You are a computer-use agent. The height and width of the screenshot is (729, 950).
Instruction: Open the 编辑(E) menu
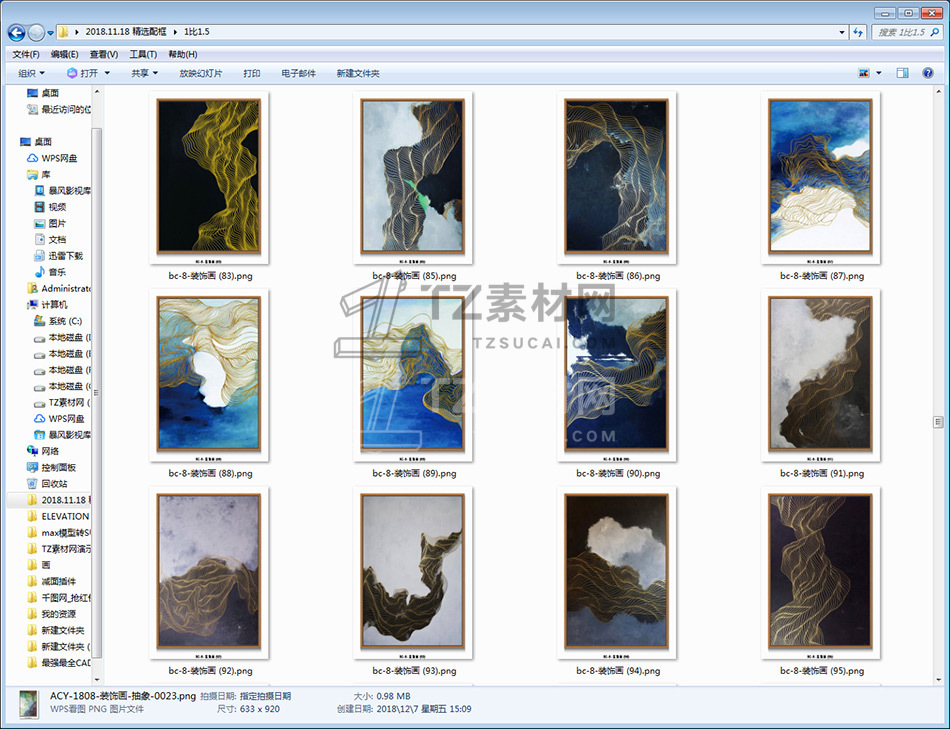tap(64, 55)
